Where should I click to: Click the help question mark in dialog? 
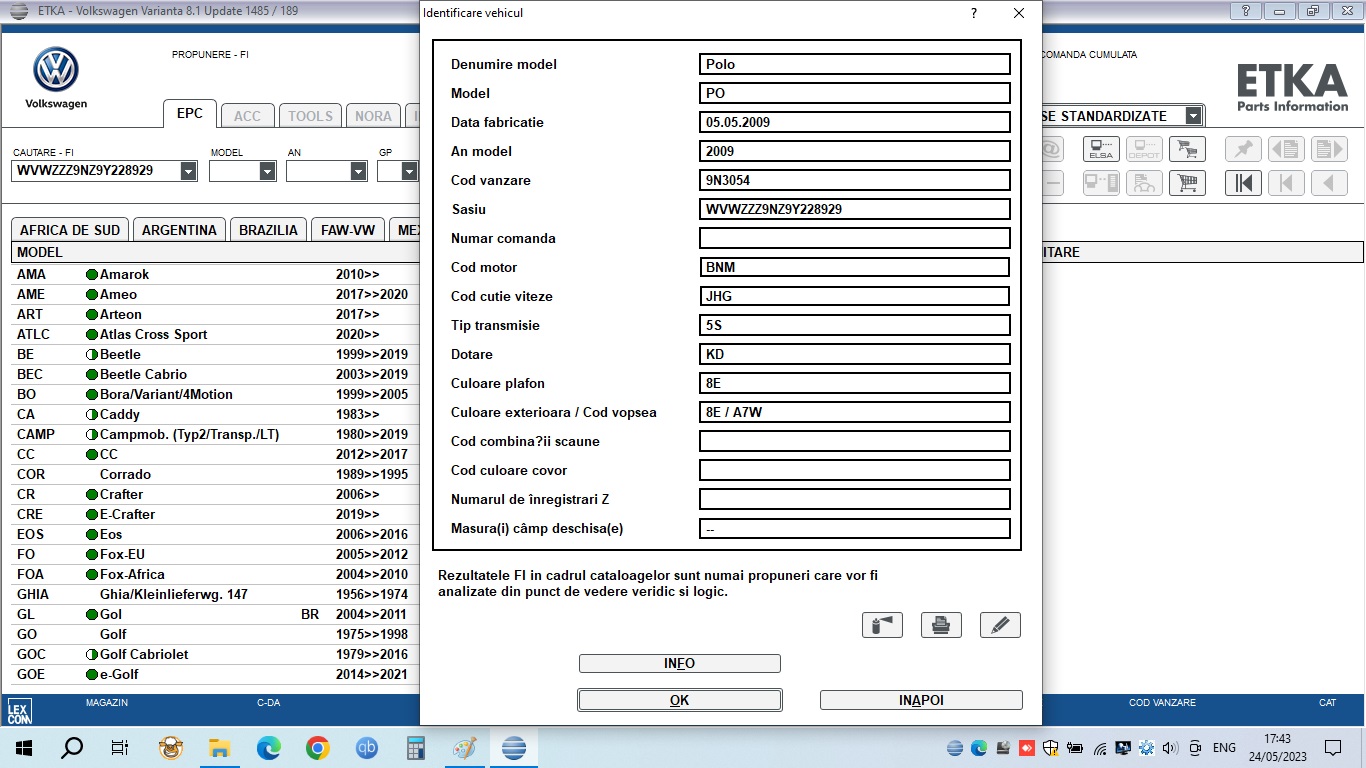coord(974,13)
